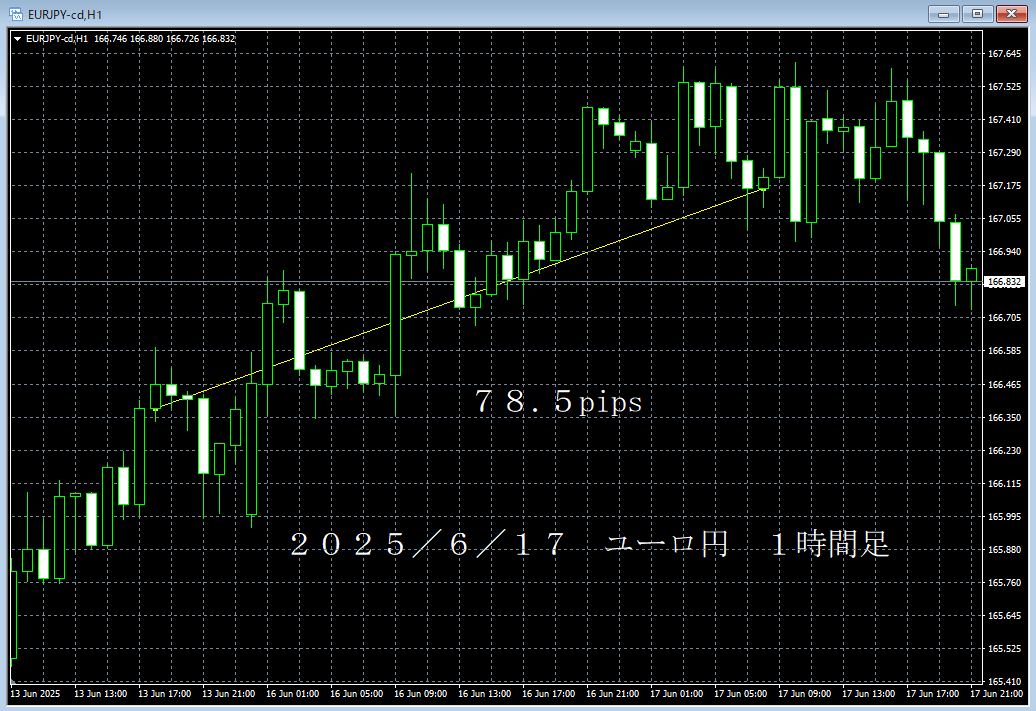Click the minimize window button
The height and width of the screenshot is (711, 1036).
(944, 14)
